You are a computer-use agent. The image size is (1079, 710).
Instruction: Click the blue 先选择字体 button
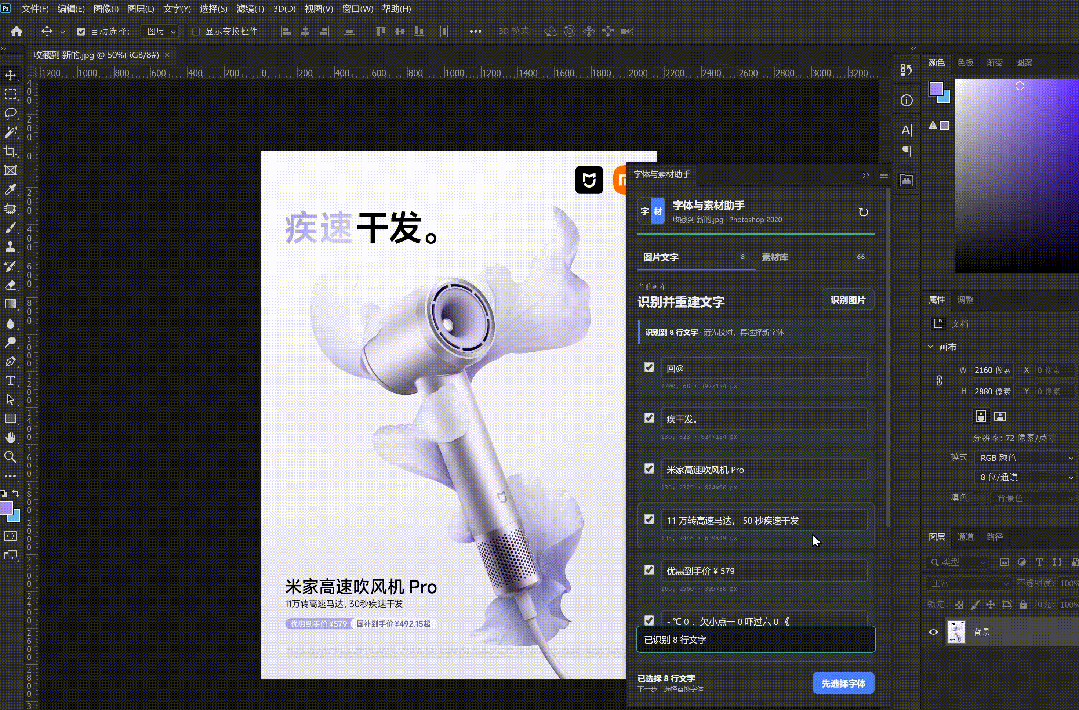[x=843, y=683]
